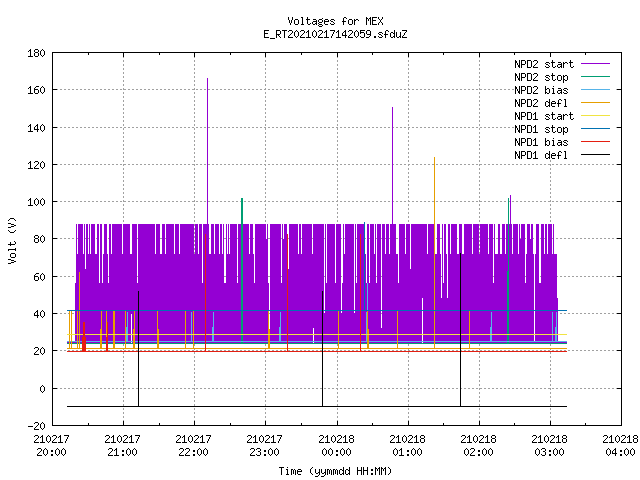Click the "NPD1 stop" legend label
This screenshot has height=480, width=640.
point(541,129)
